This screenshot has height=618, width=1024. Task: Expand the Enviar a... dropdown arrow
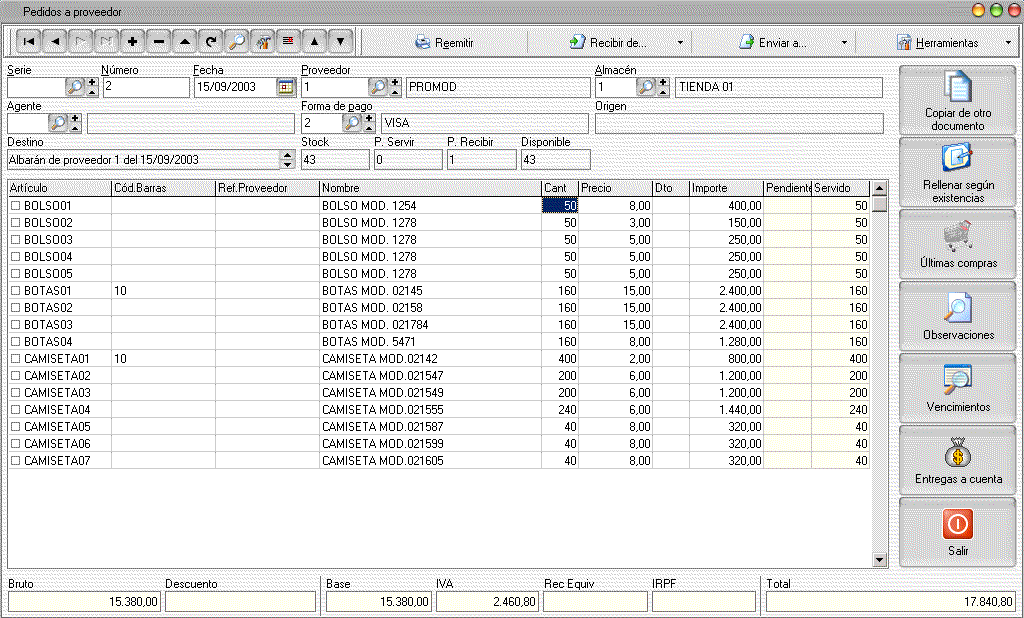point(845,43)
